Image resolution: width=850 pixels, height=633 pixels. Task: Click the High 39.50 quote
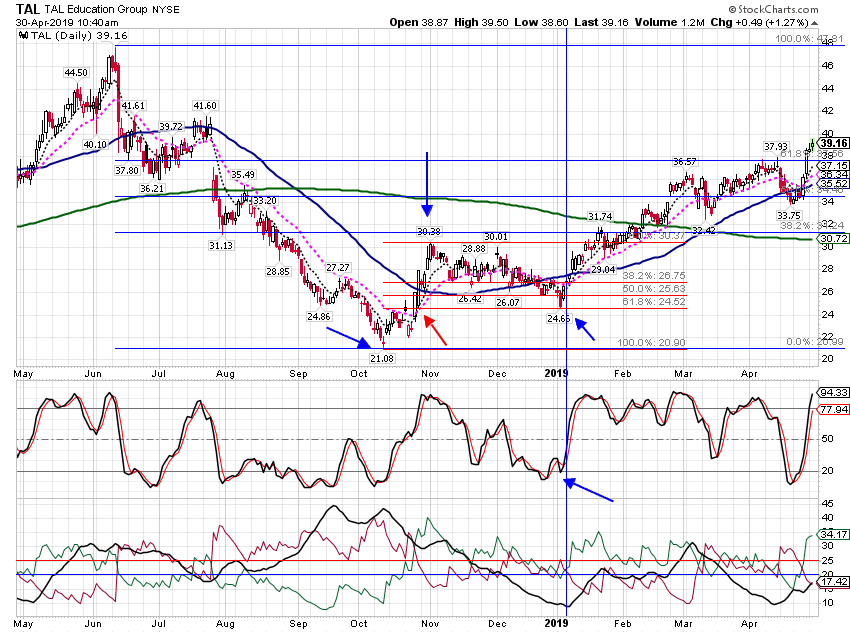click(481, 23)
